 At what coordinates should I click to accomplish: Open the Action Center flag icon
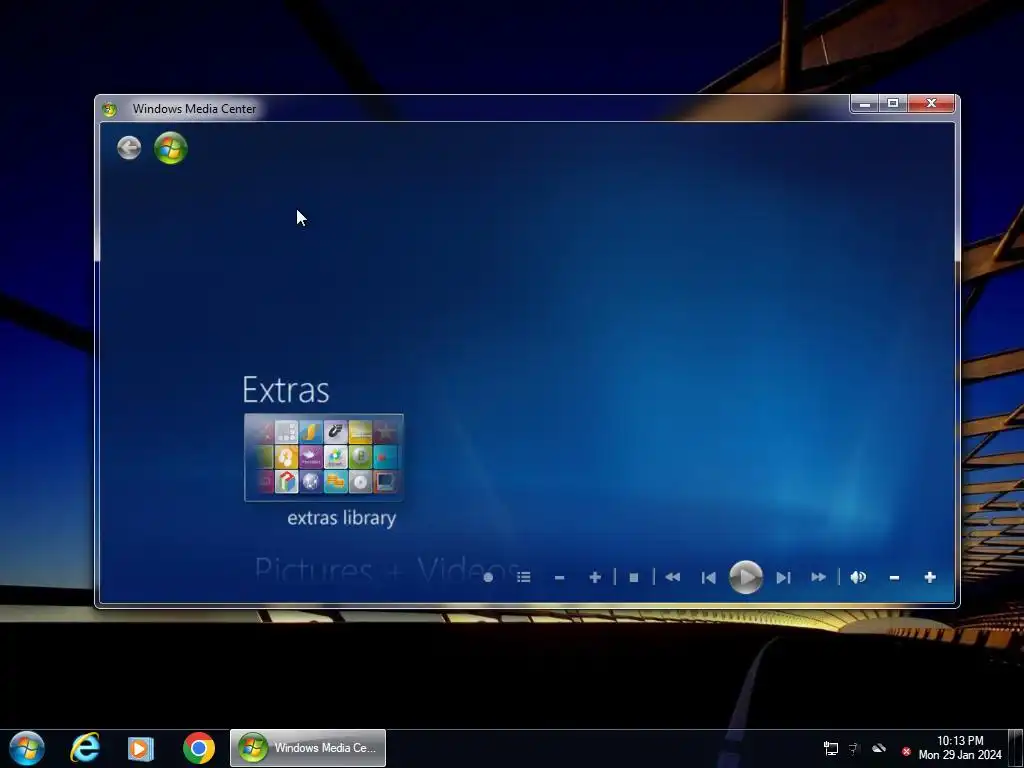point(854,748)
